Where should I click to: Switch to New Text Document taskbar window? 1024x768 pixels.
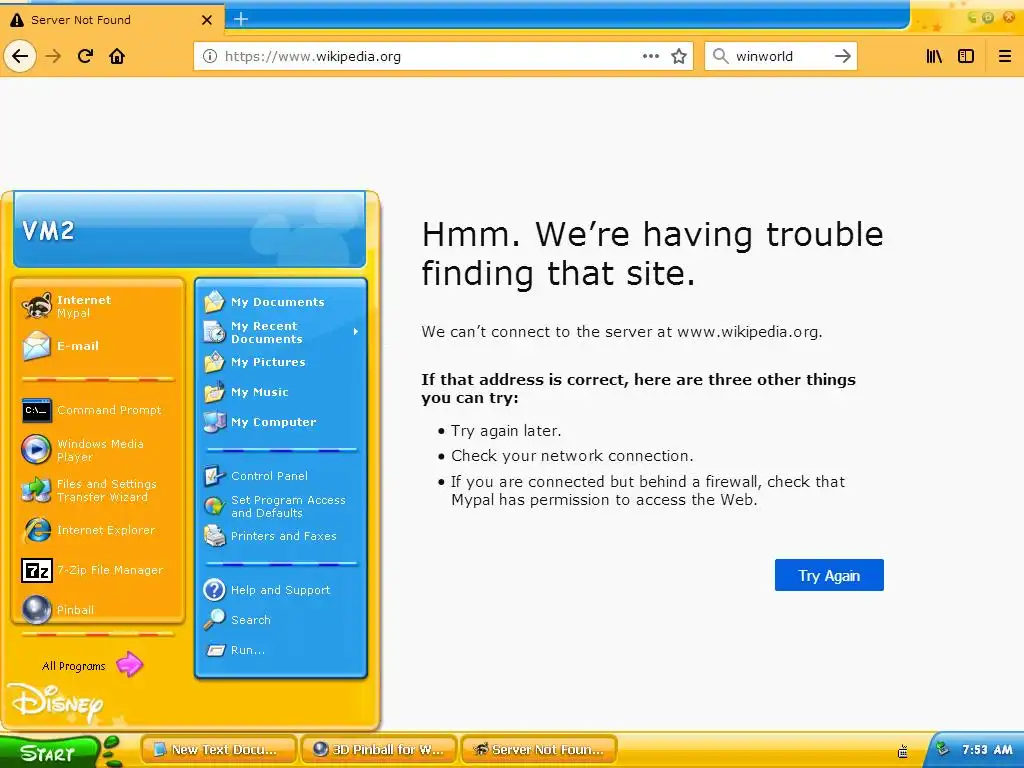point(219,750)
